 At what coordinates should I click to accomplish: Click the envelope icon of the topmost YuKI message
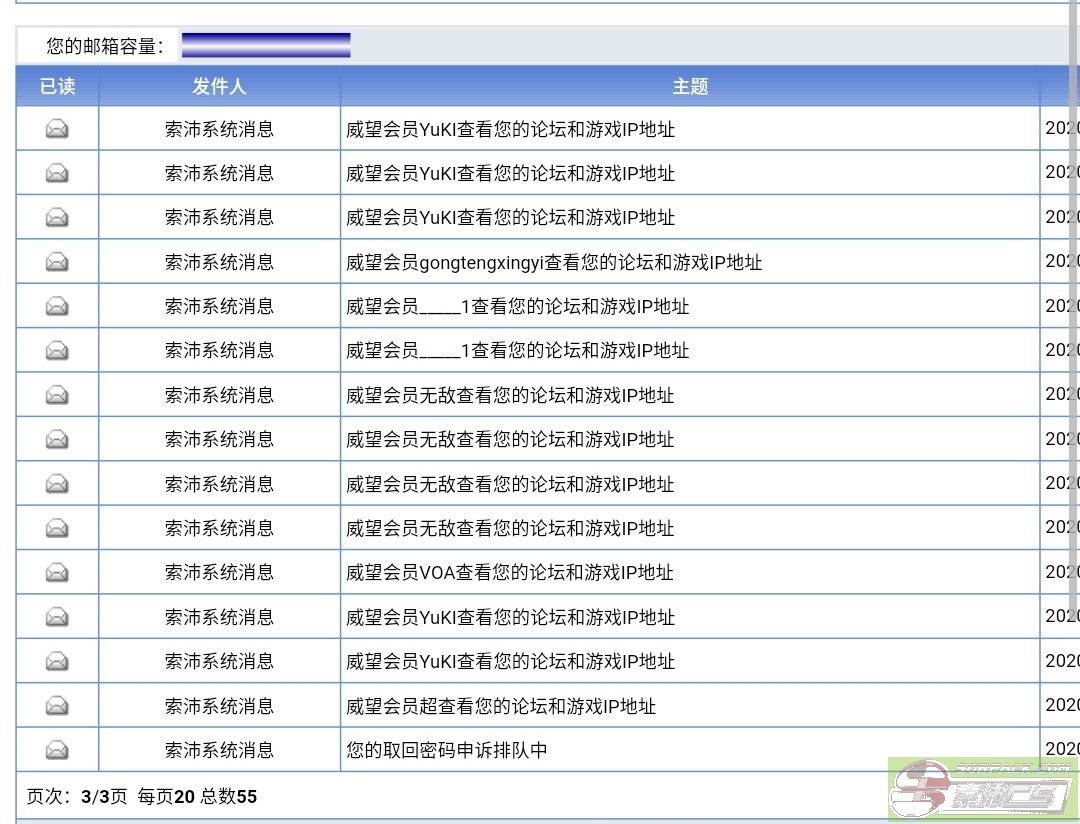[57, 129]
